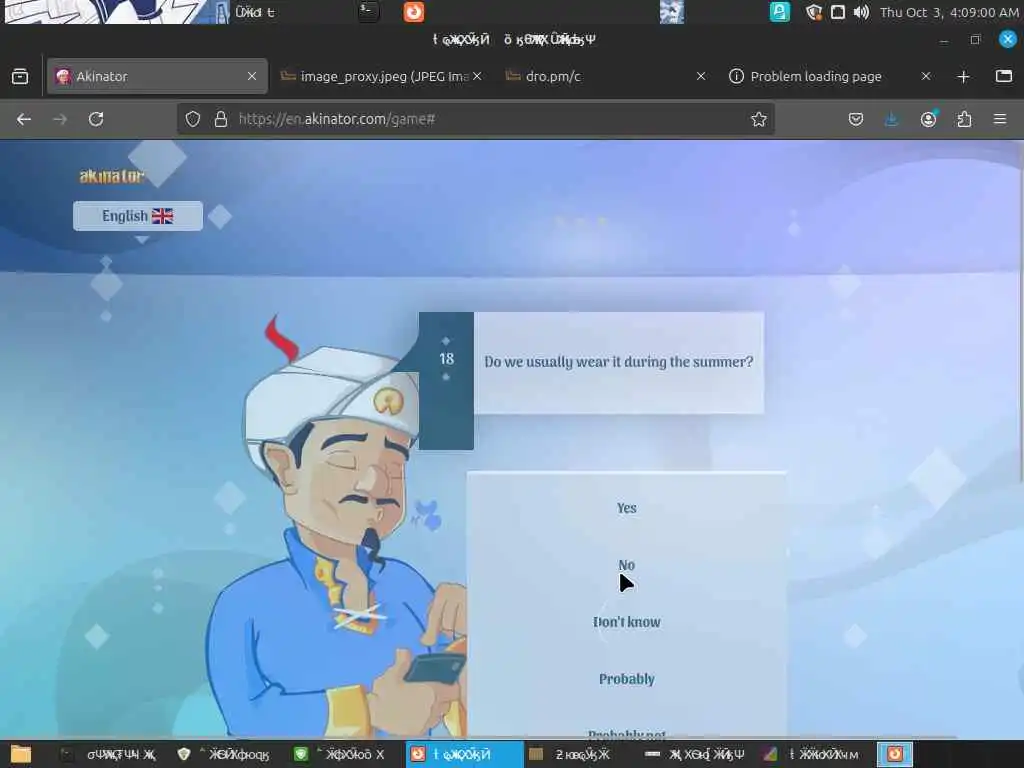Open the terminal launcher in top panel
Image resolution: width=1024 pixels, height=768 pixels.
click(368, 12)
